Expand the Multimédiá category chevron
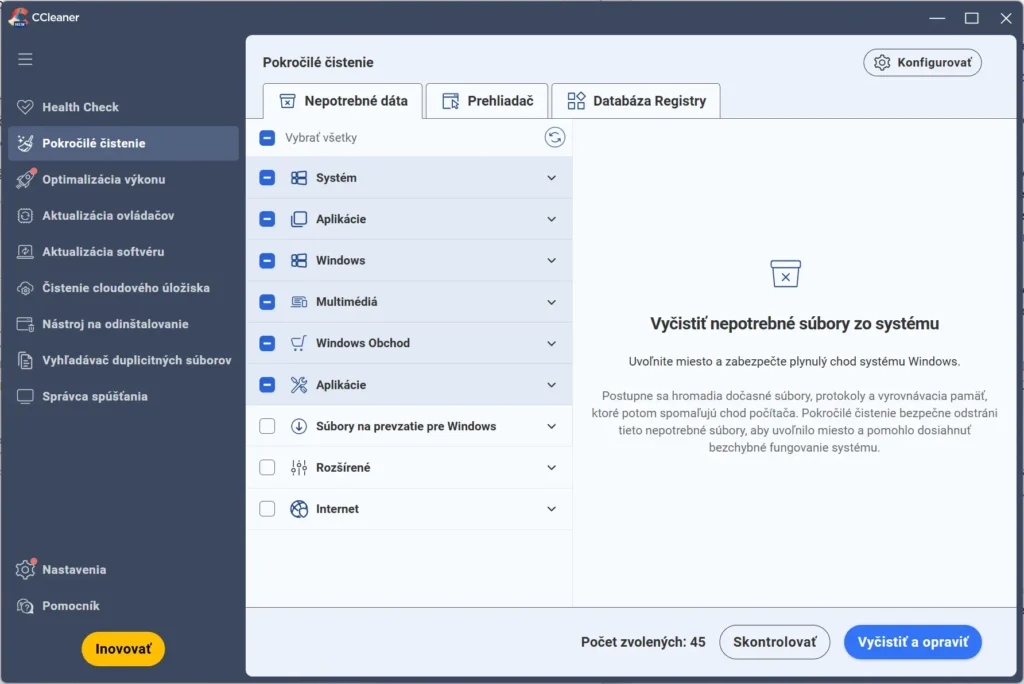The height and width of the screenshot is (684, 1024). (551, 302)
